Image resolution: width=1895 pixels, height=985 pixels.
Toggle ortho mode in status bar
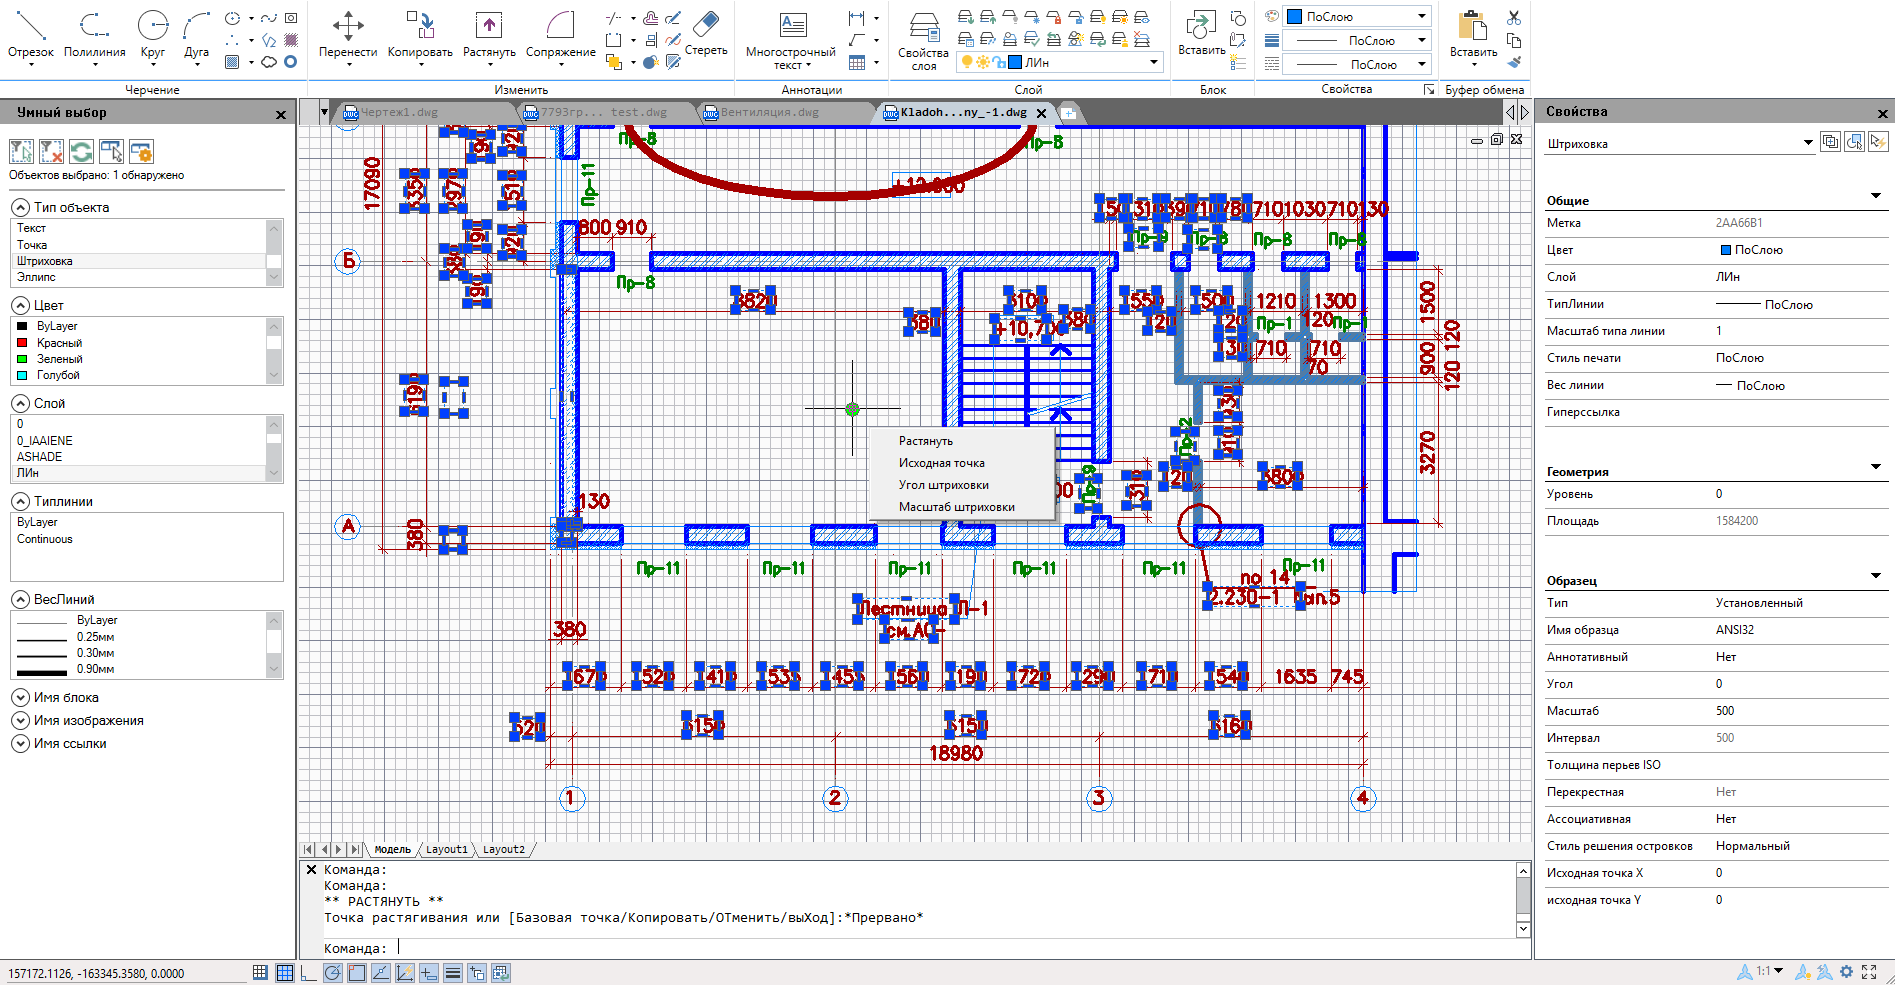tap(308, 972)
